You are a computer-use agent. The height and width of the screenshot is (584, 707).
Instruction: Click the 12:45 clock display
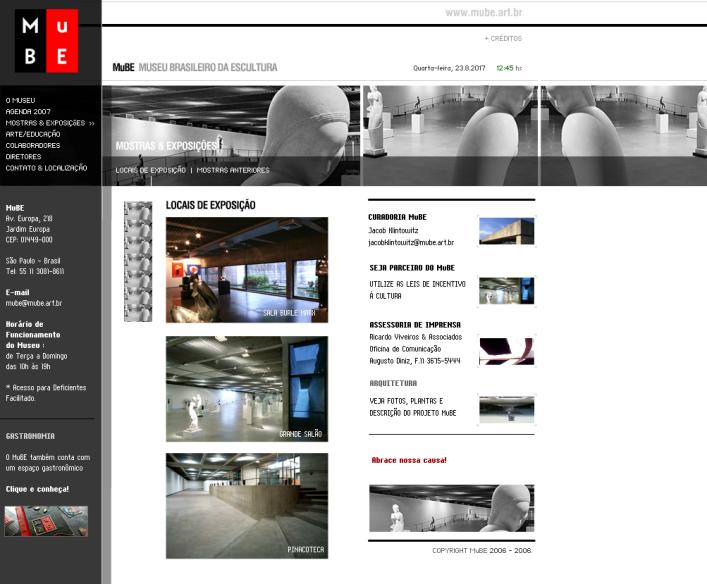505,68
